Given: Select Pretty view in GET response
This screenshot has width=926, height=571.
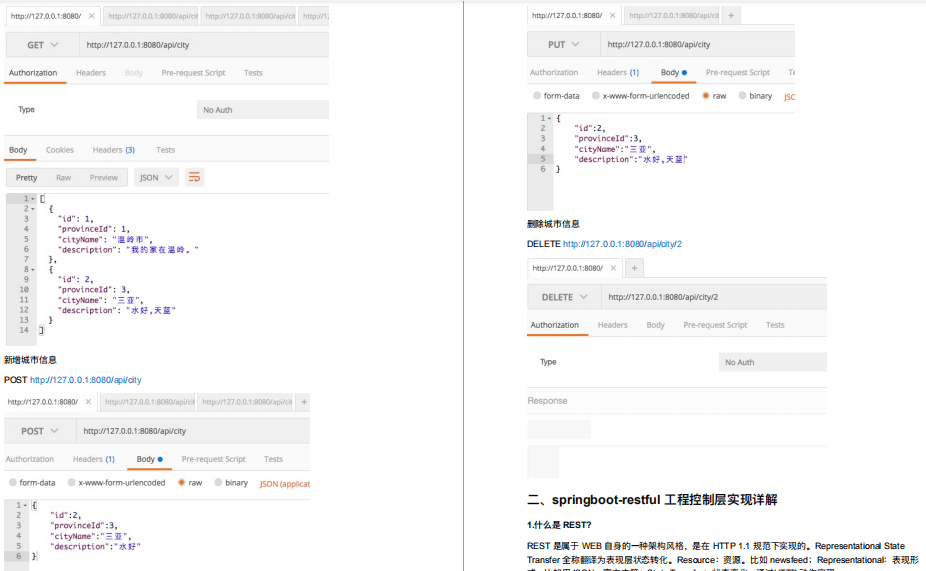Looking at the screenshot, I should [x=27, y=177].
